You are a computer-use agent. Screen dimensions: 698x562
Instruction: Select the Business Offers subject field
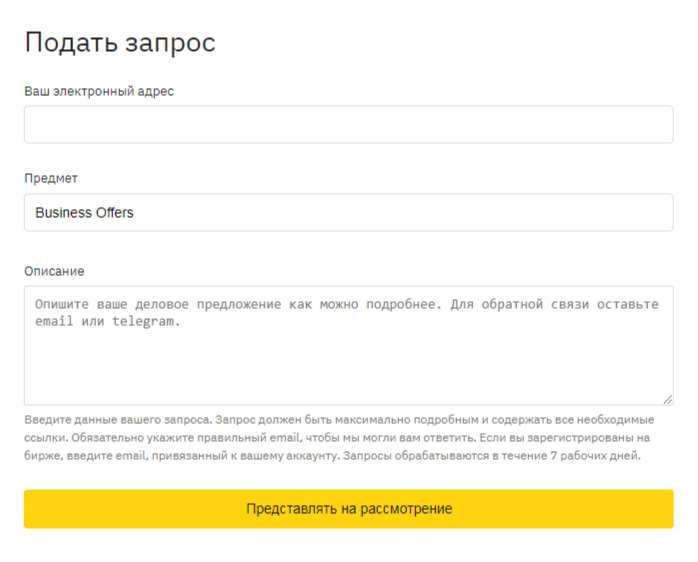point(349,212)
